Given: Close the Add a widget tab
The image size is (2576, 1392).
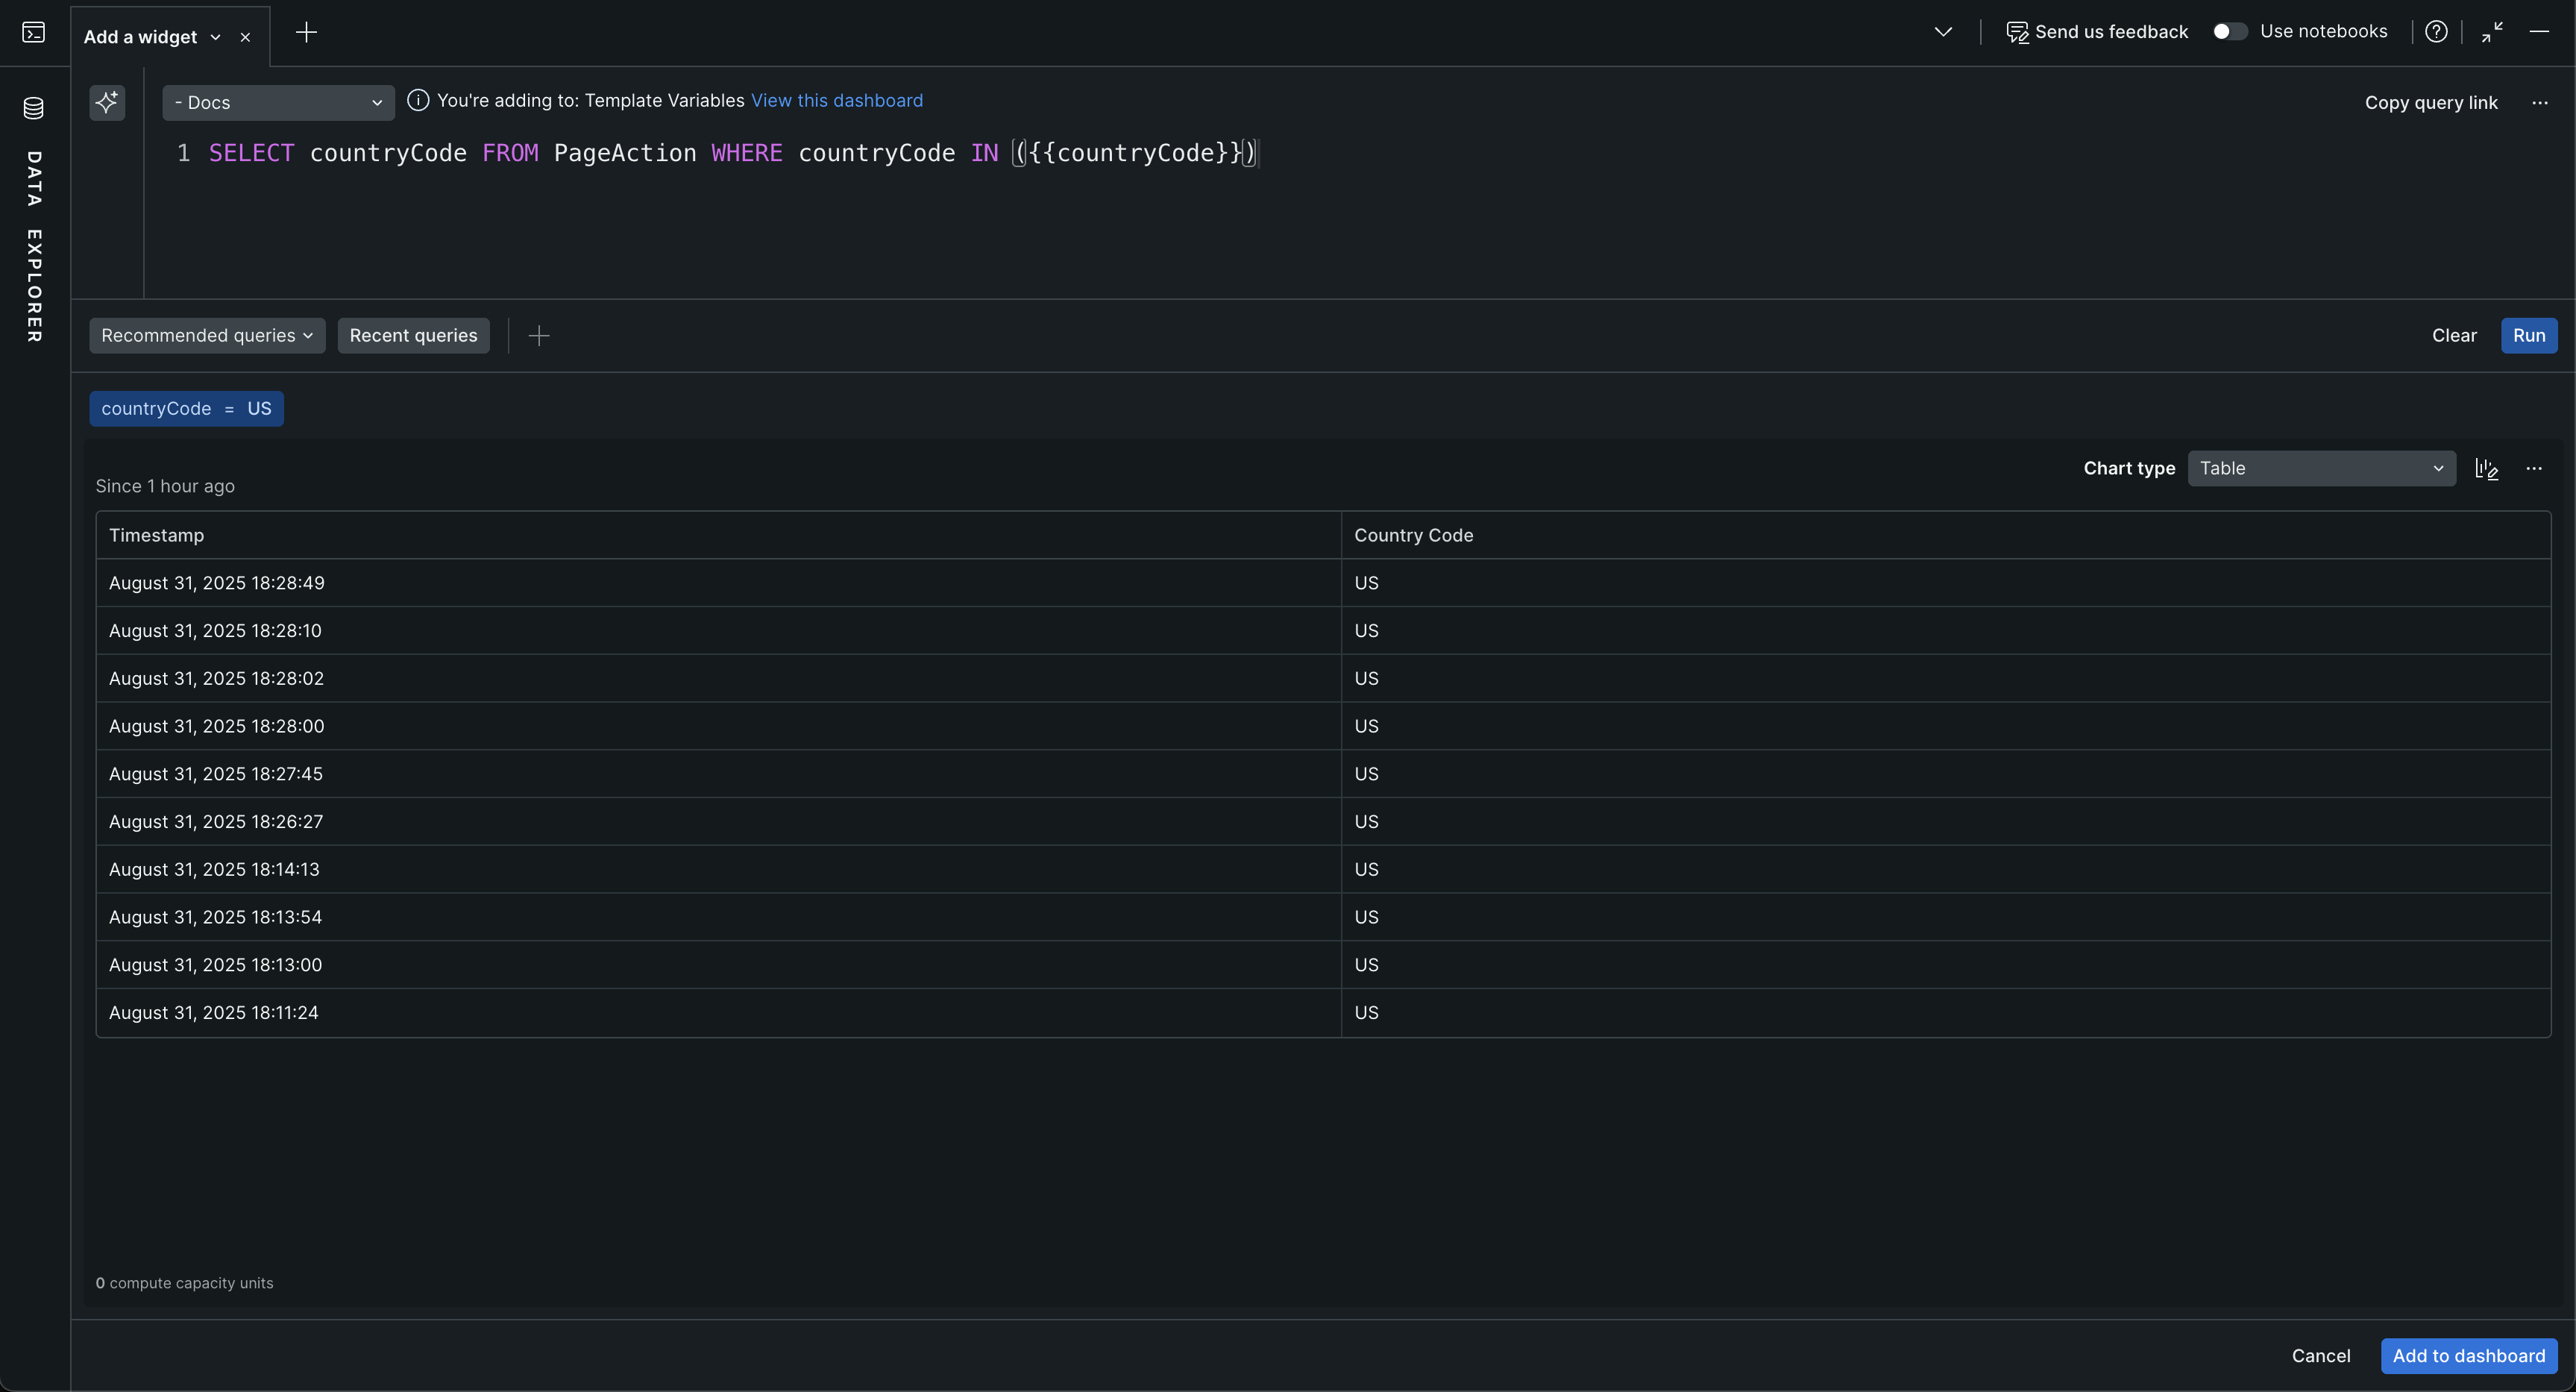Looking at the screenshot, I should [245, 37].
